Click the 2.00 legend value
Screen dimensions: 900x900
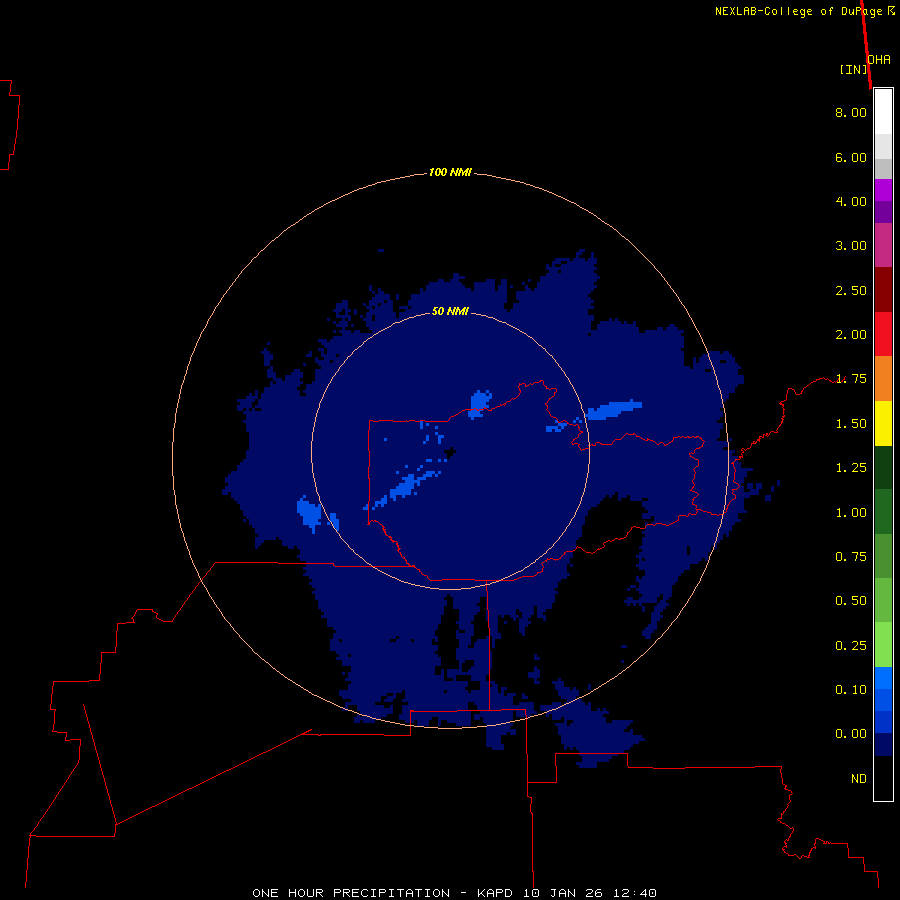click(x=851, y=335)
